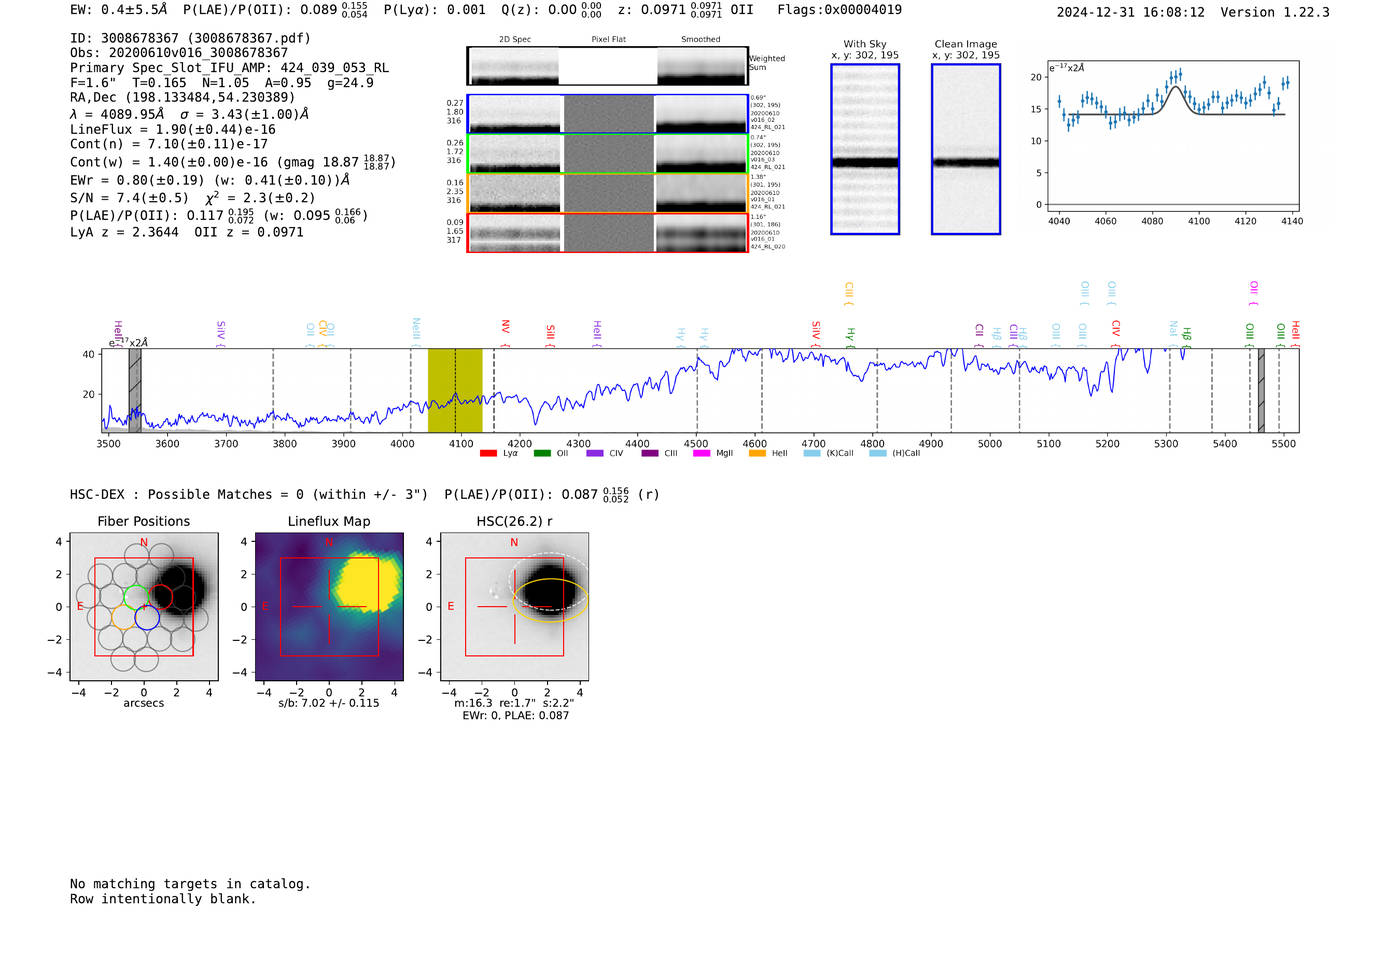Screen dimensions: 1400x953
Task: Click the orange fiber circle in Fiber Positions
Action: [x=123, y=618]
